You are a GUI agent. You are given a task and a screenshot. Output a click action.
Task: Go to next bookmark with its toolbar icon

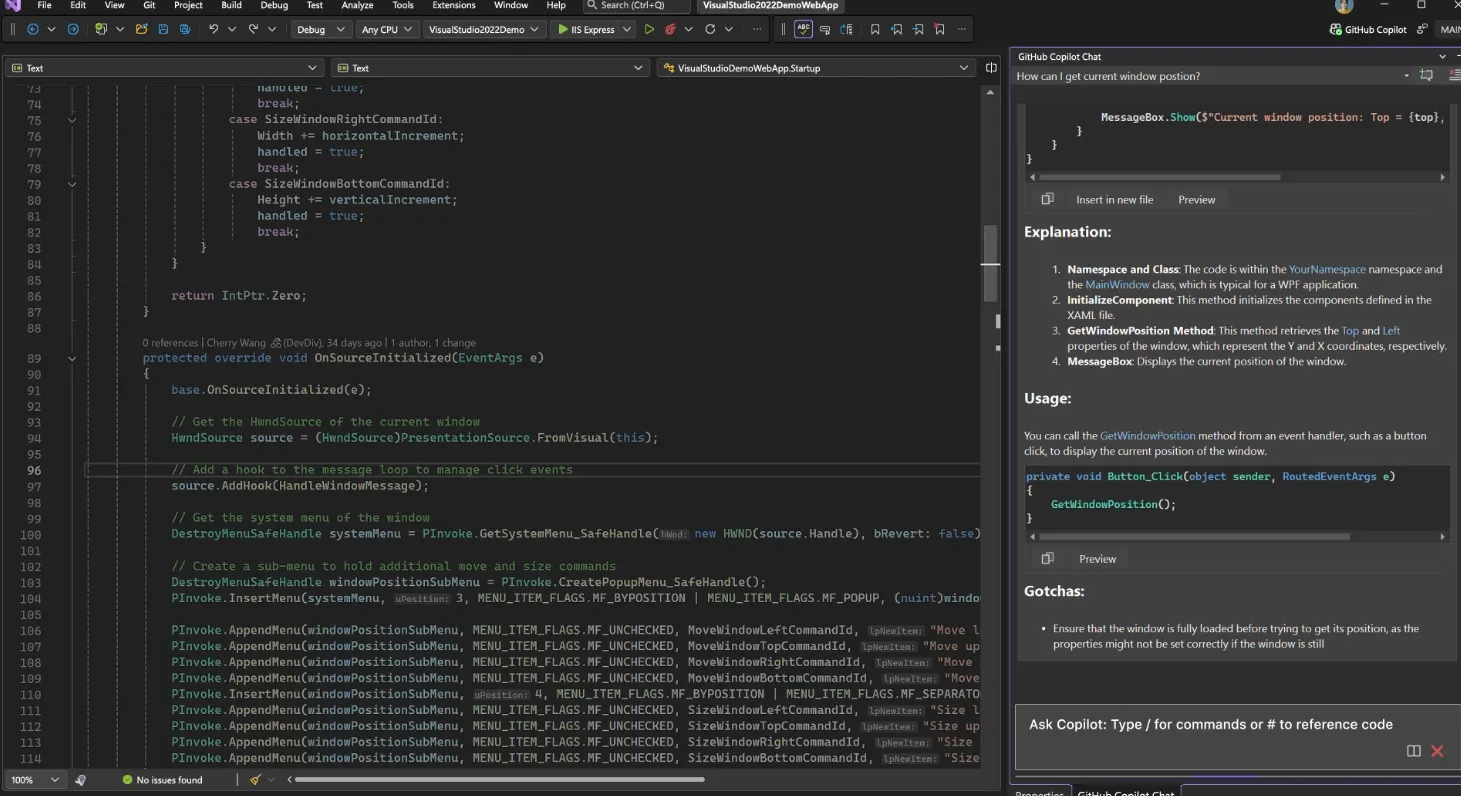pos(918,29)
